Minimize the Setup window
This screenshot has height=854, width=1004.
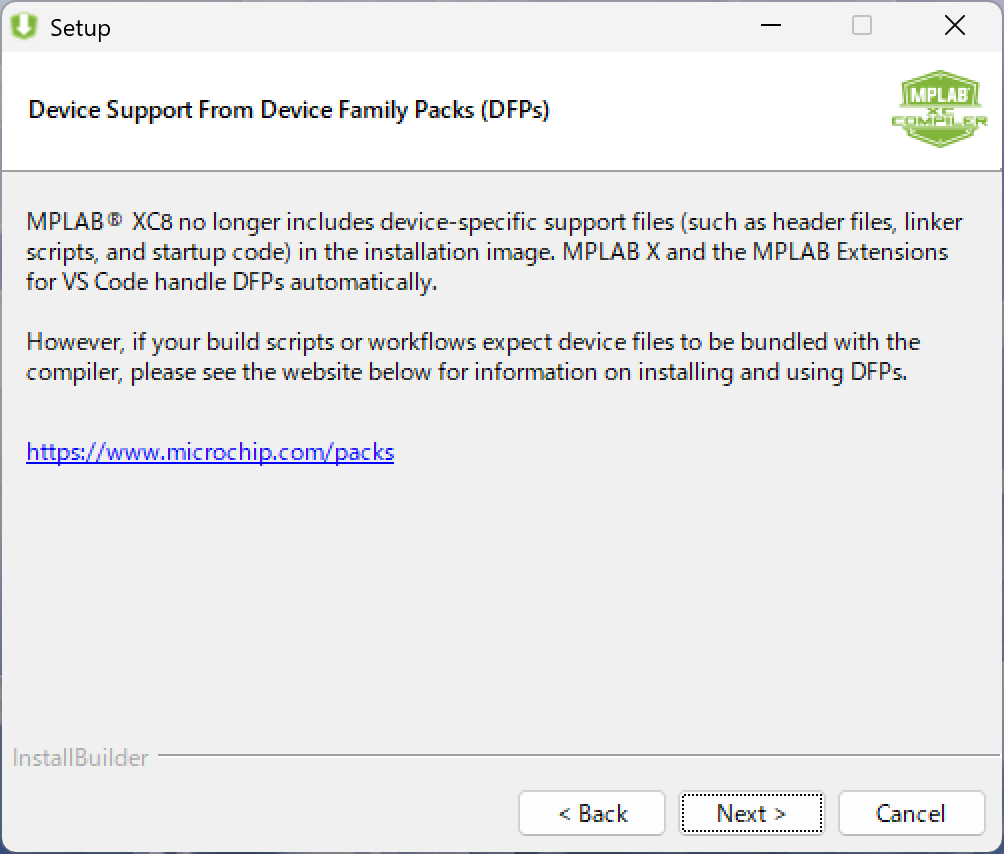coord(770,27)
